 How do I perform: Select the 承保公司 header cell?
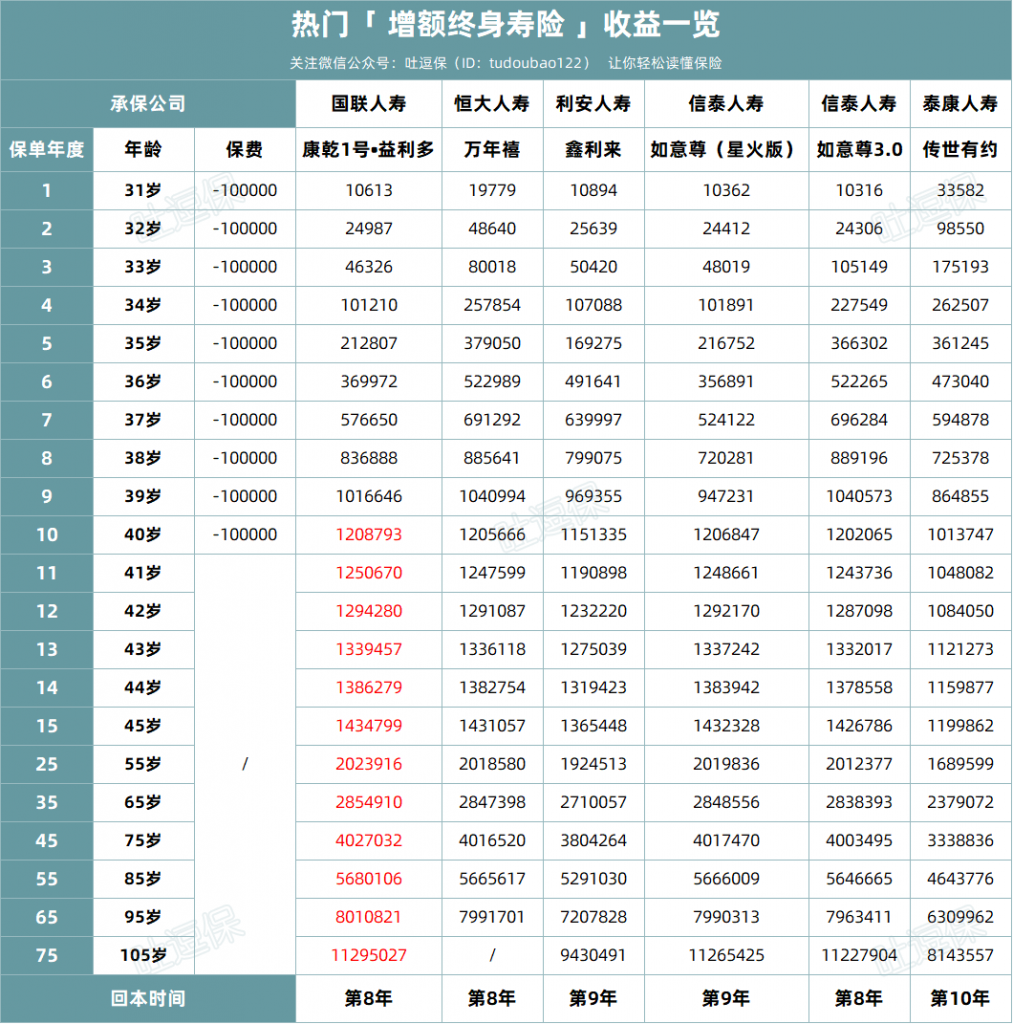click(148, 104)
